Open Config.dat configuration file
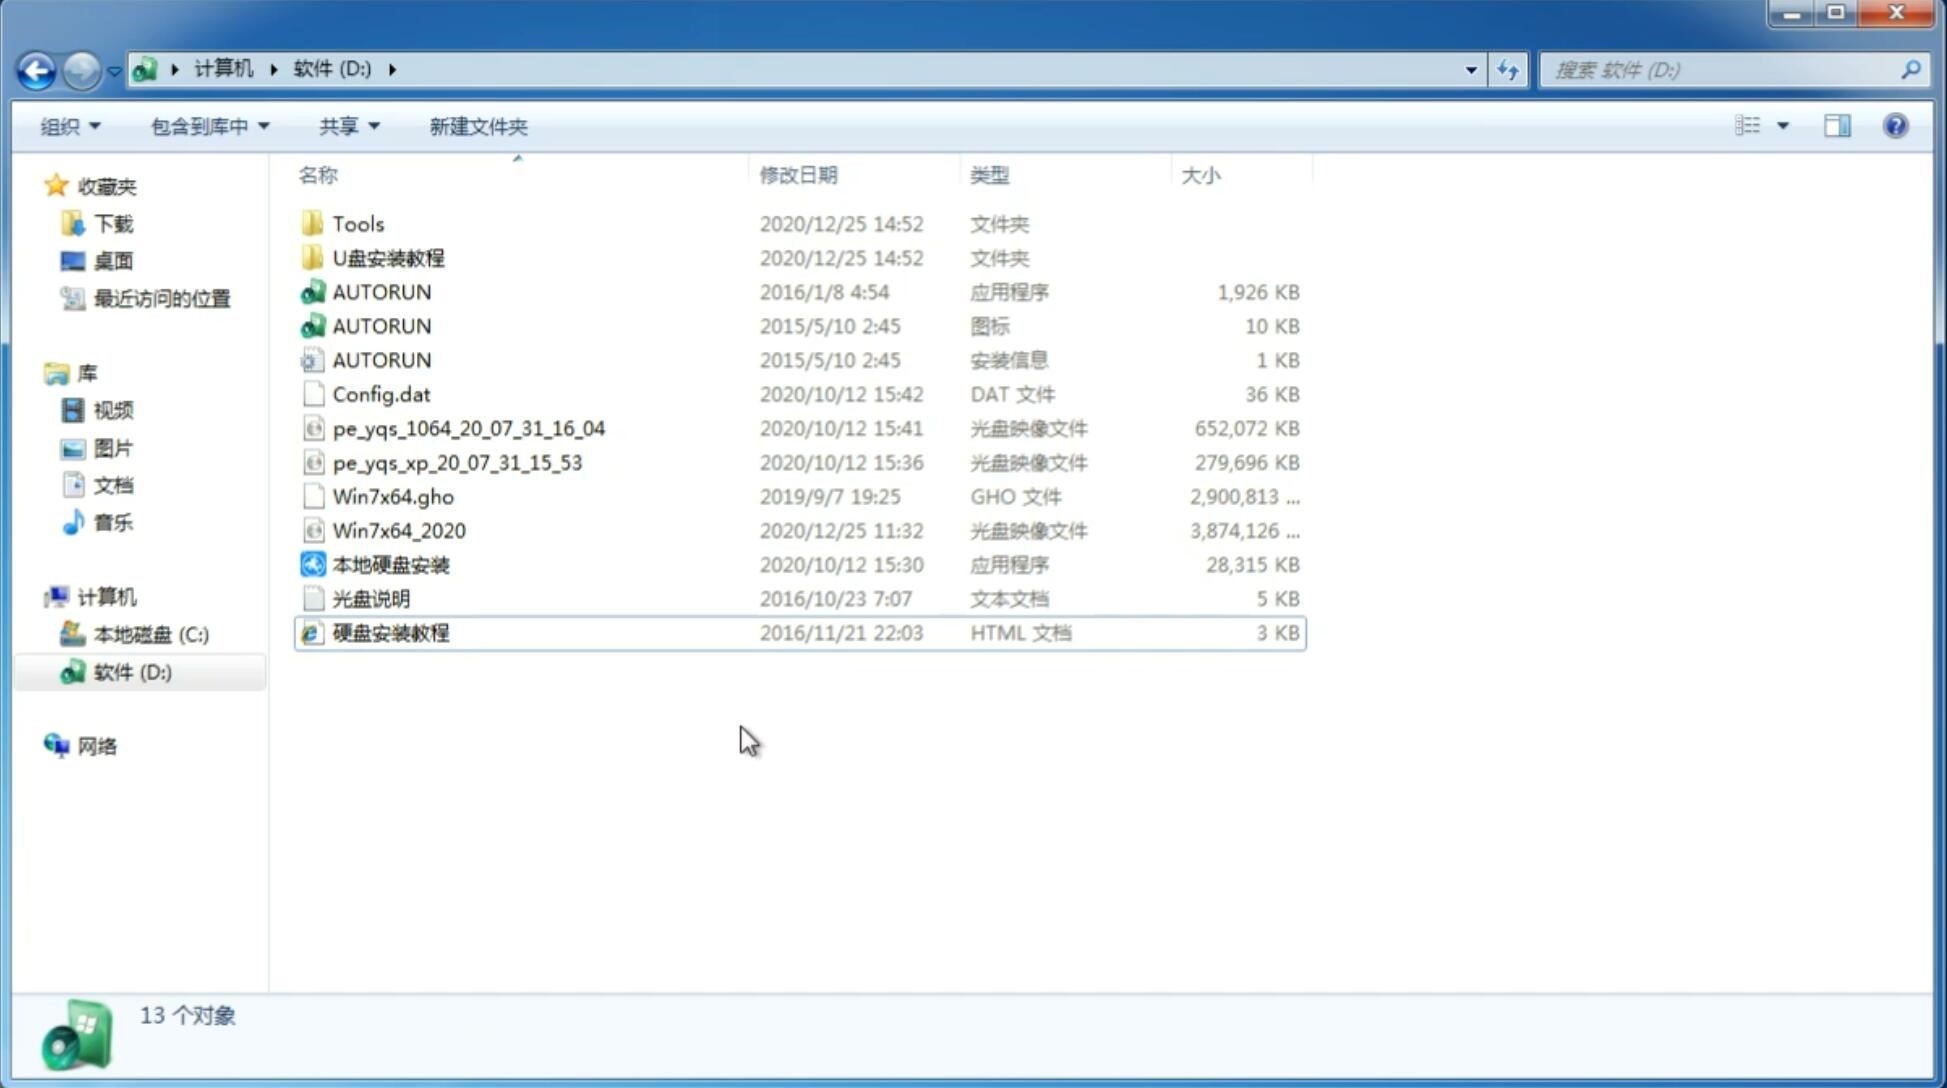1947x1088 pixels. (x=380, y=393)
